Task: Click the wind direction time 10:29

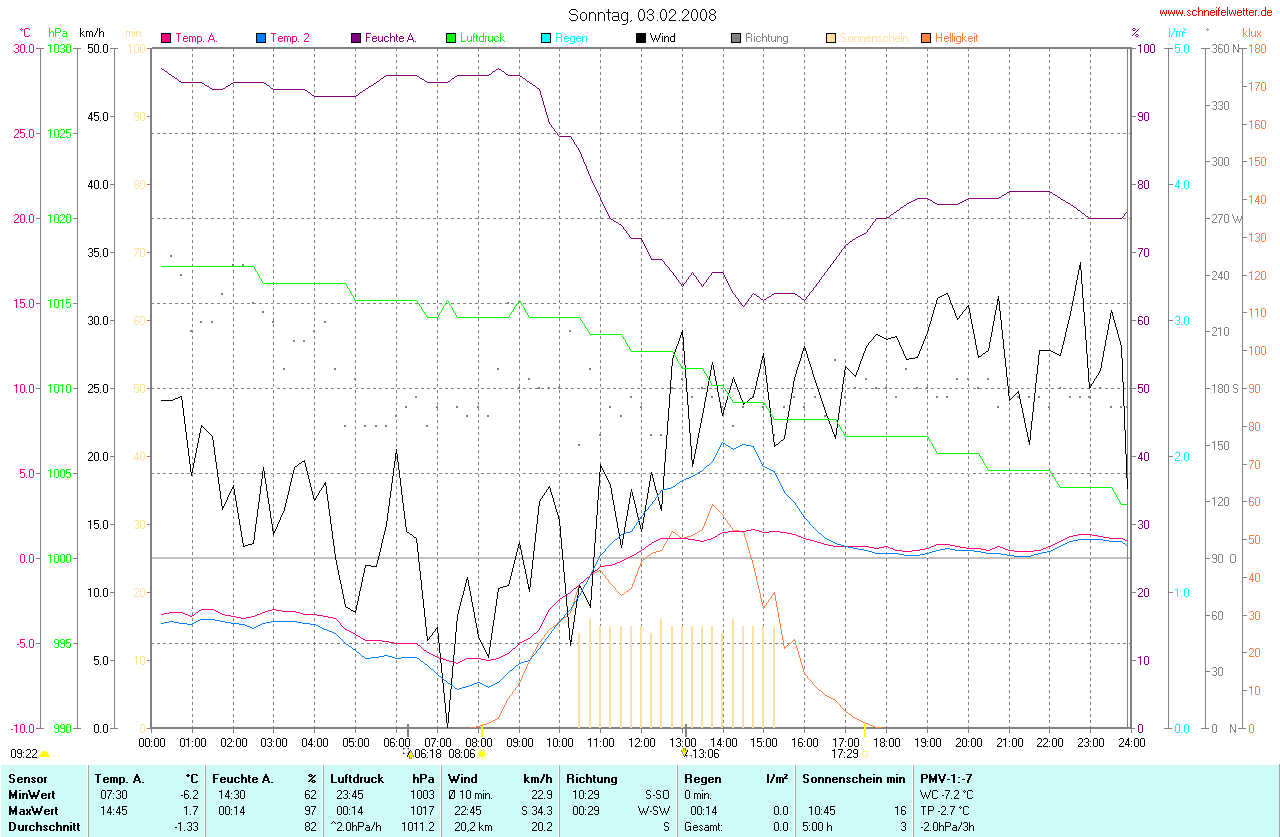Action: click(x=586, y=793)
